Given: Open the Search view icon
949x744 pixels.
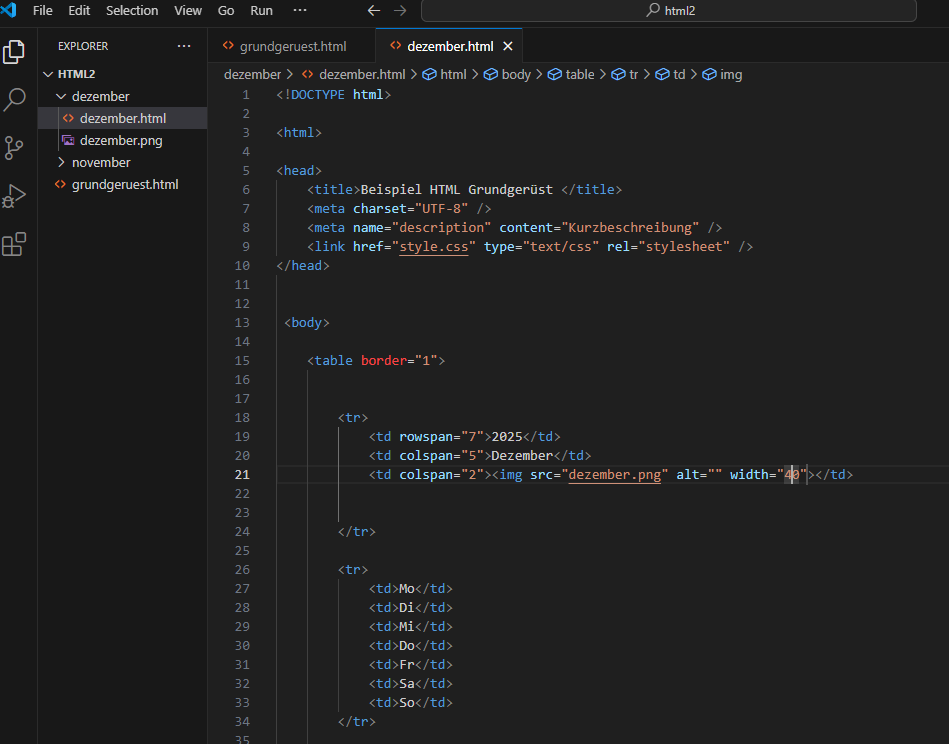Looking at the screenshot, I should [x=15, y=100].
